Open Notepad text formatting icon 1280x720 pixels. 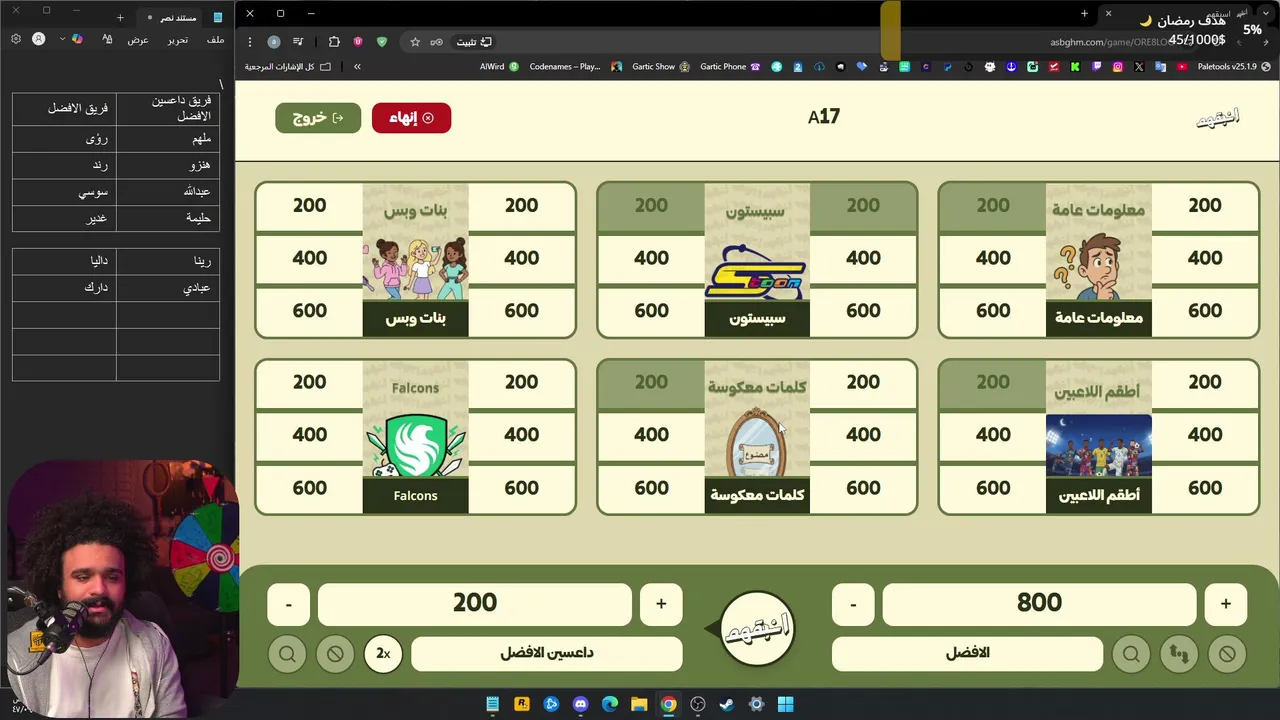click(107, 39)
